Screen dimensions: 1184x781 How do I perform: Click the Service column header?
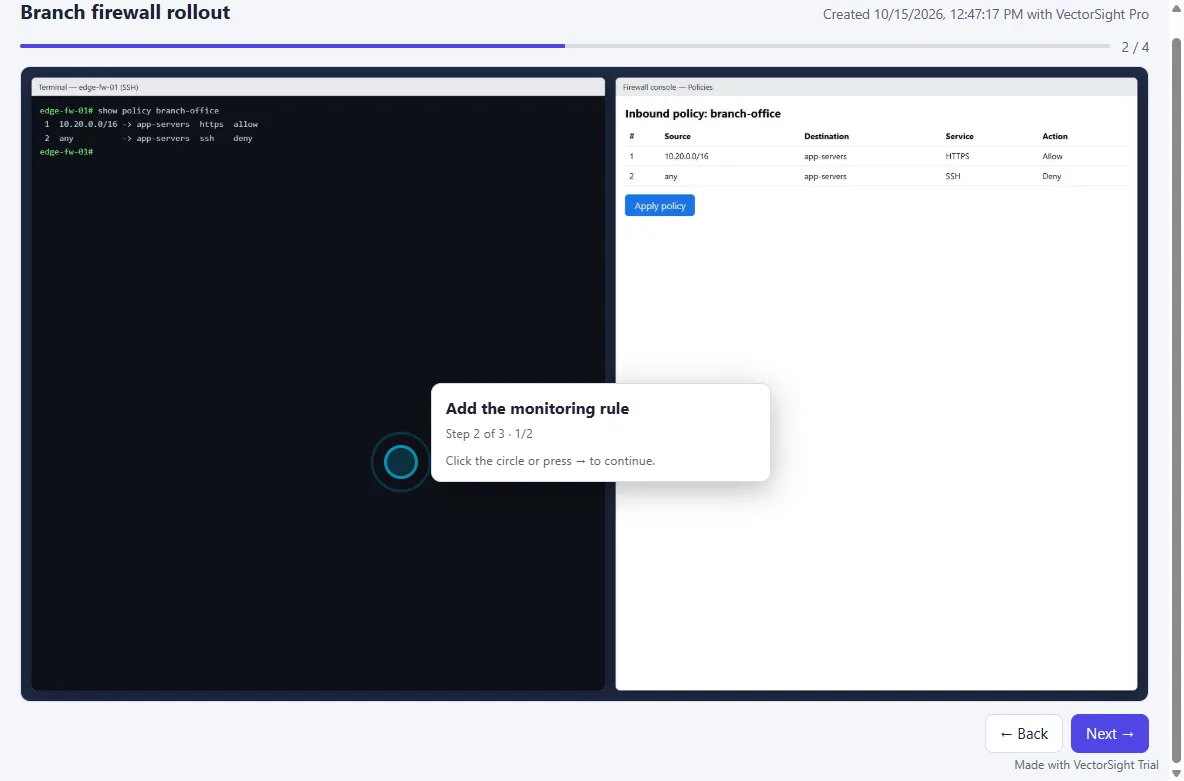pos(959,137)
